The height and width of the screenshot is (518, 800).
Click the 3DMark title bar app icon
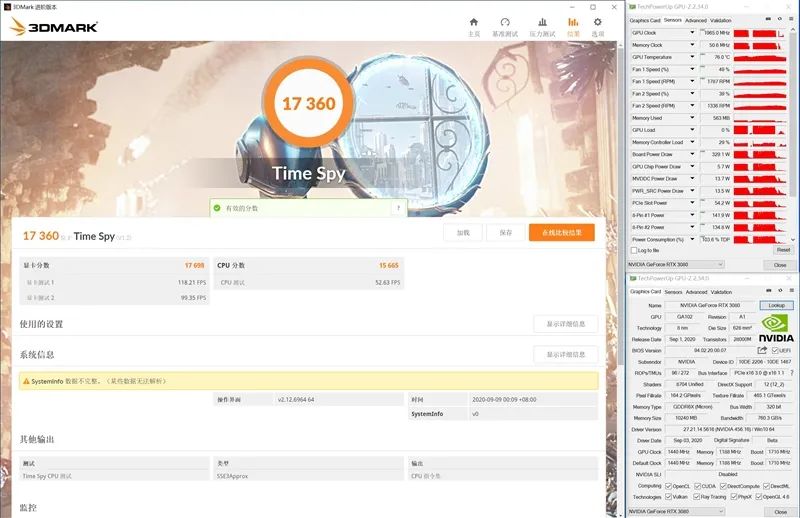point(7,7)
